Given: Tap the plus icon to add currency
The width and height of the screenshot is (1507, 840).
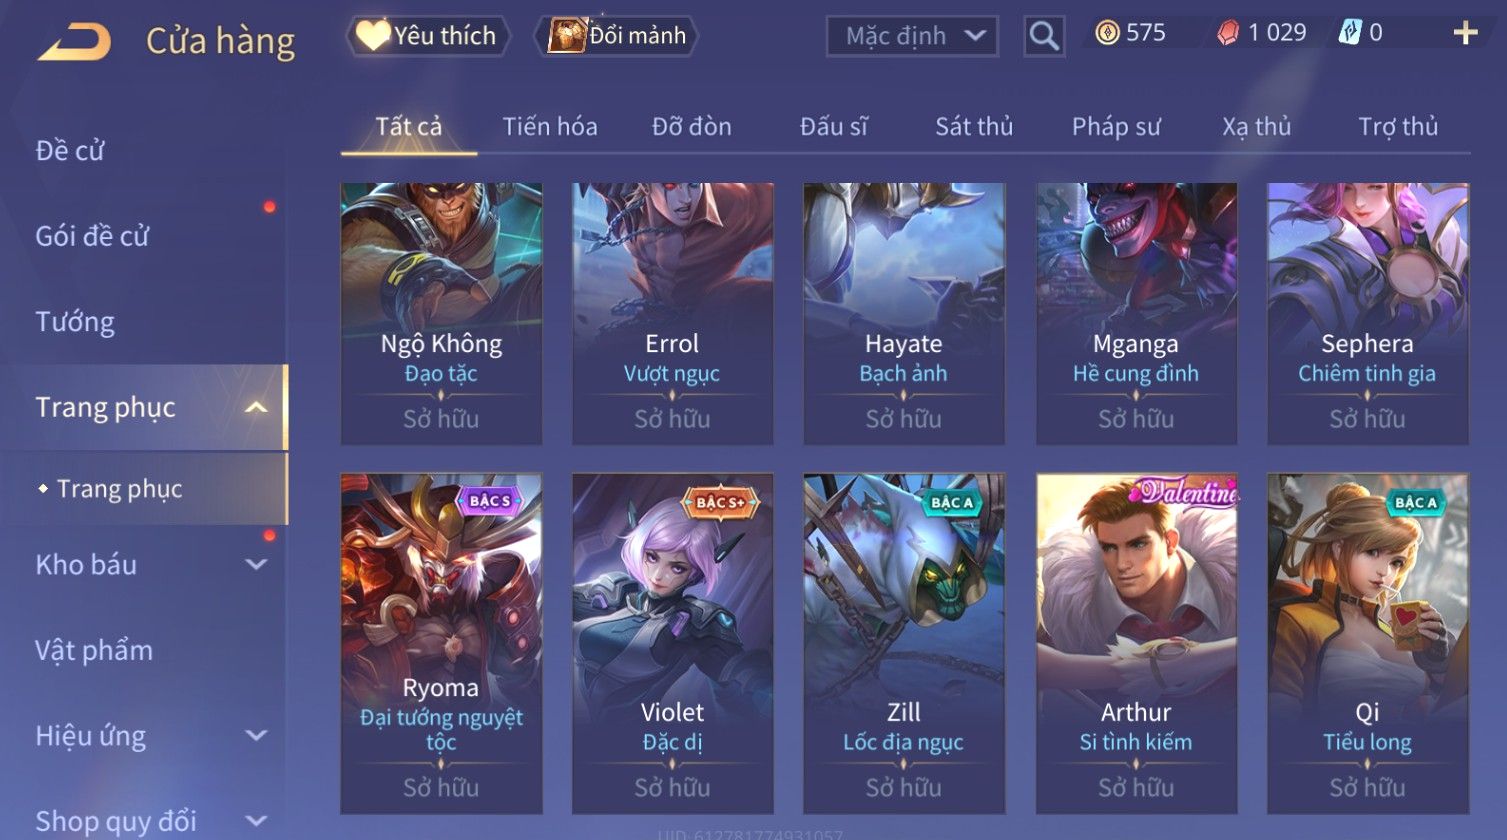Looking at the screenshot, I should pyautogui.click(x=1465, y=34).
